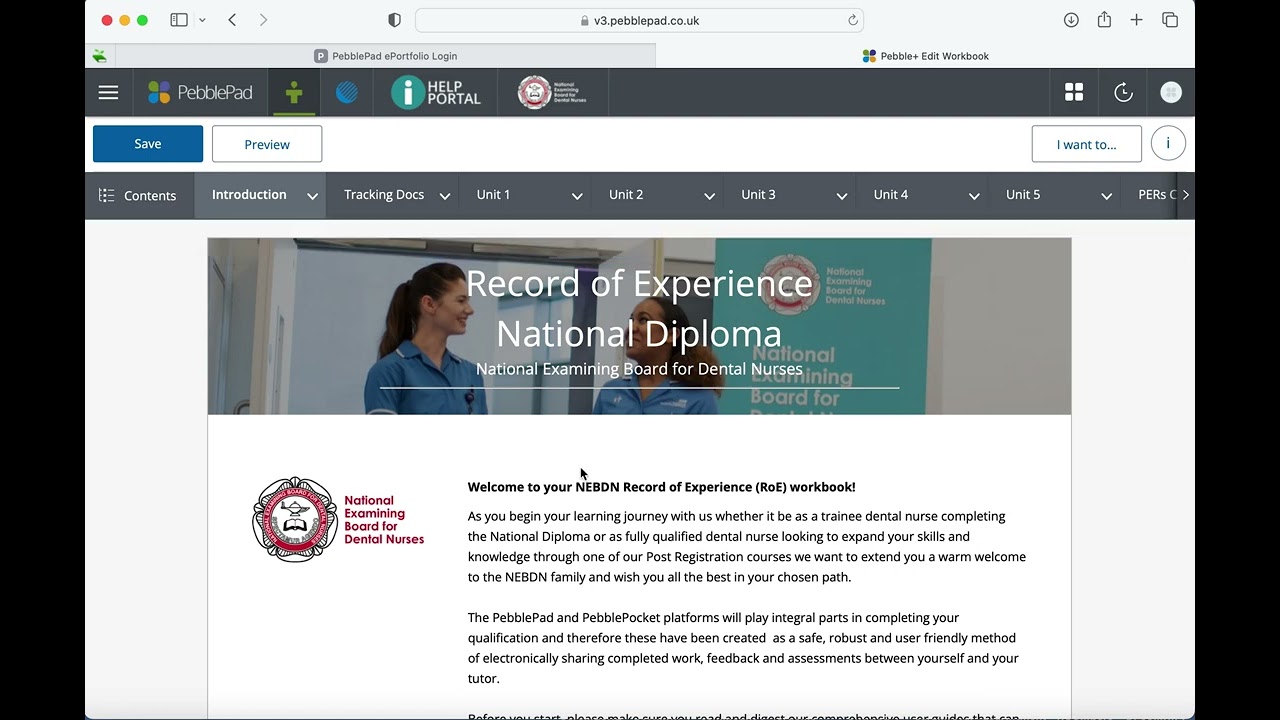The height and width of the screenshot is (720, 1280).
Task: Click the pinned green tab icon
Action: (x=99, y=56)
